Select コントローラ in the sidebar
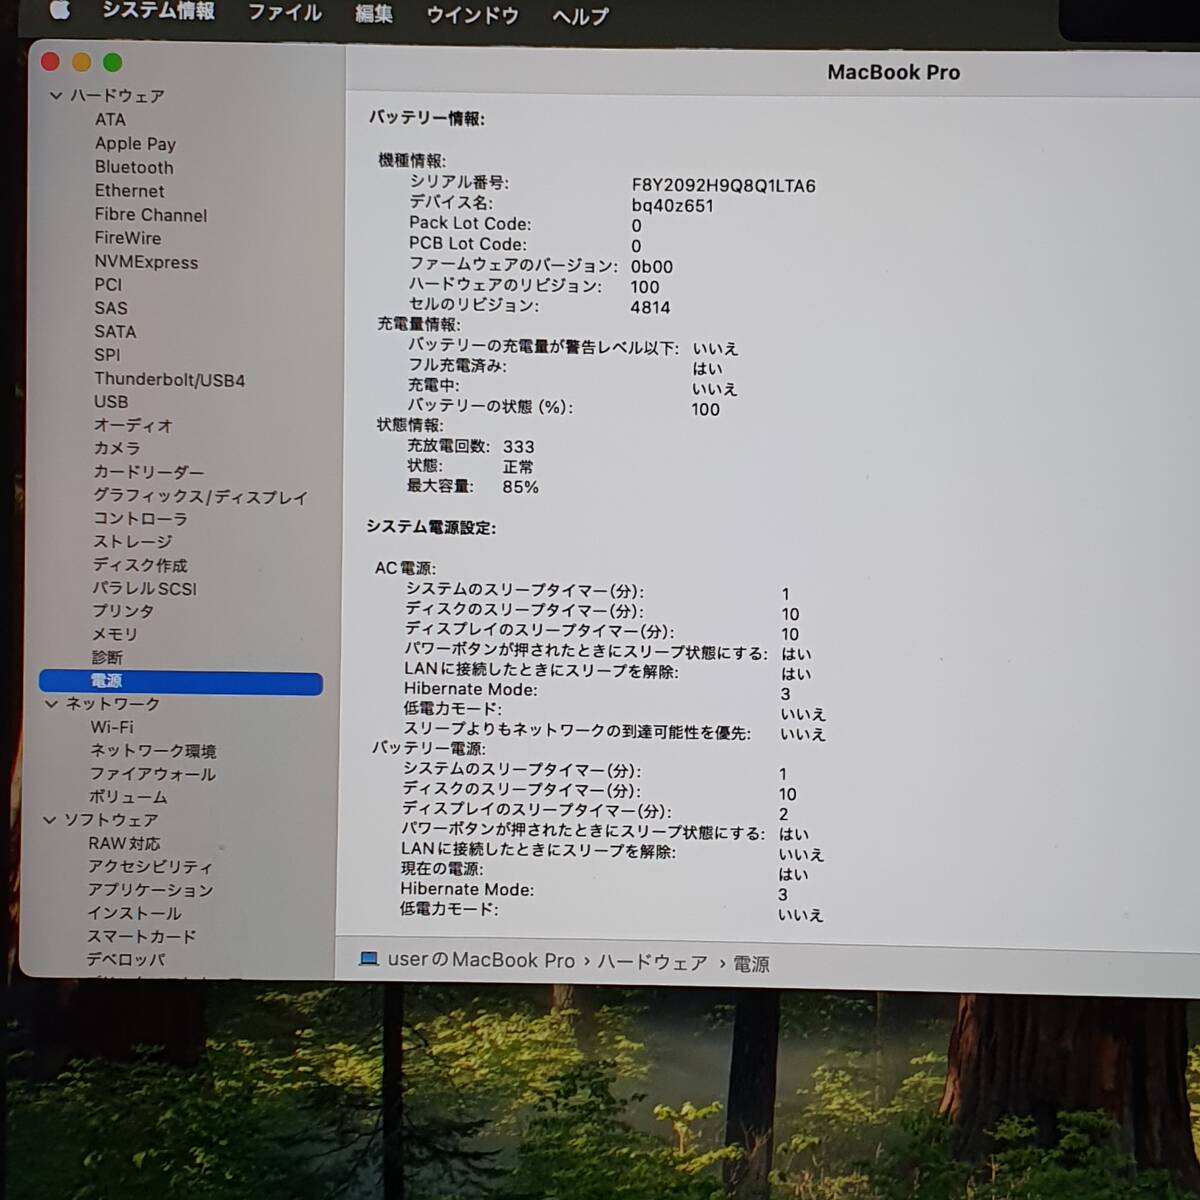Screen dimensions: 1200x1200 pyautogui.click(x=140, y=518)
